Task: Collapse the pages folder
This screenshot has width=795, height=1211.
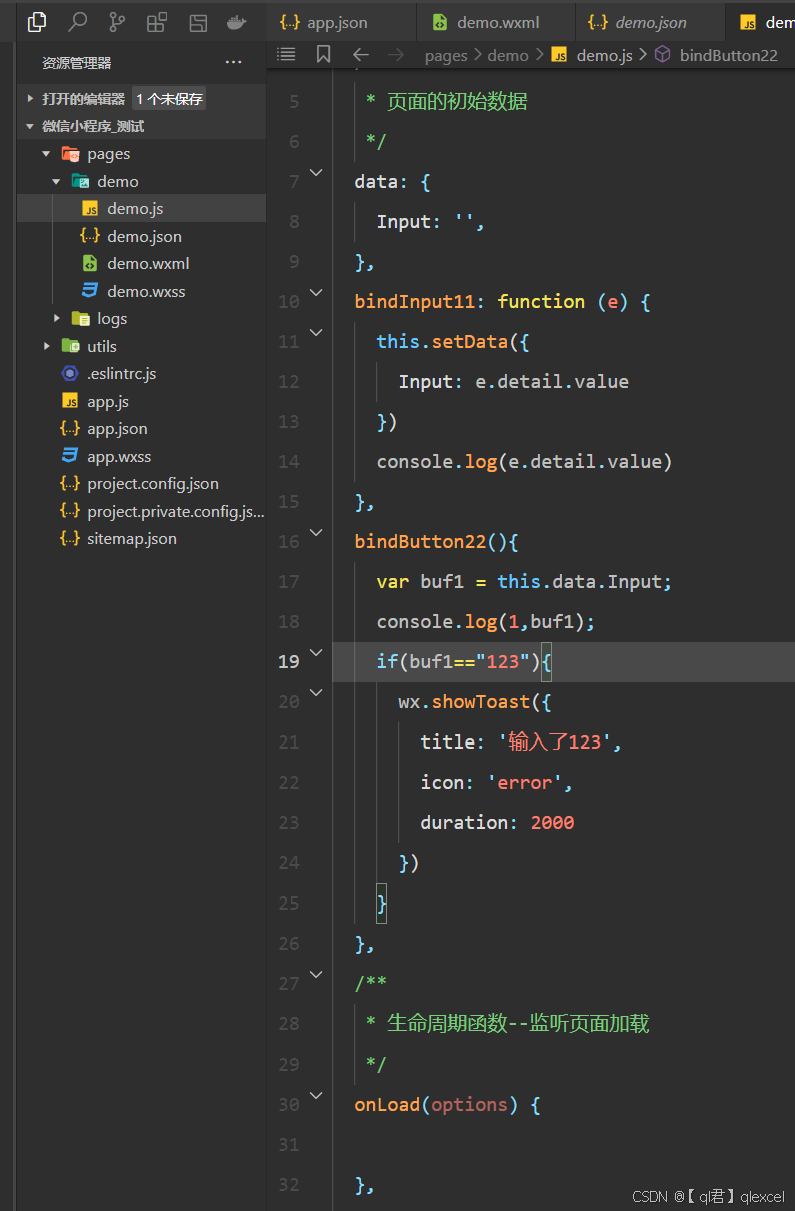Action: [x=46, y=154]
